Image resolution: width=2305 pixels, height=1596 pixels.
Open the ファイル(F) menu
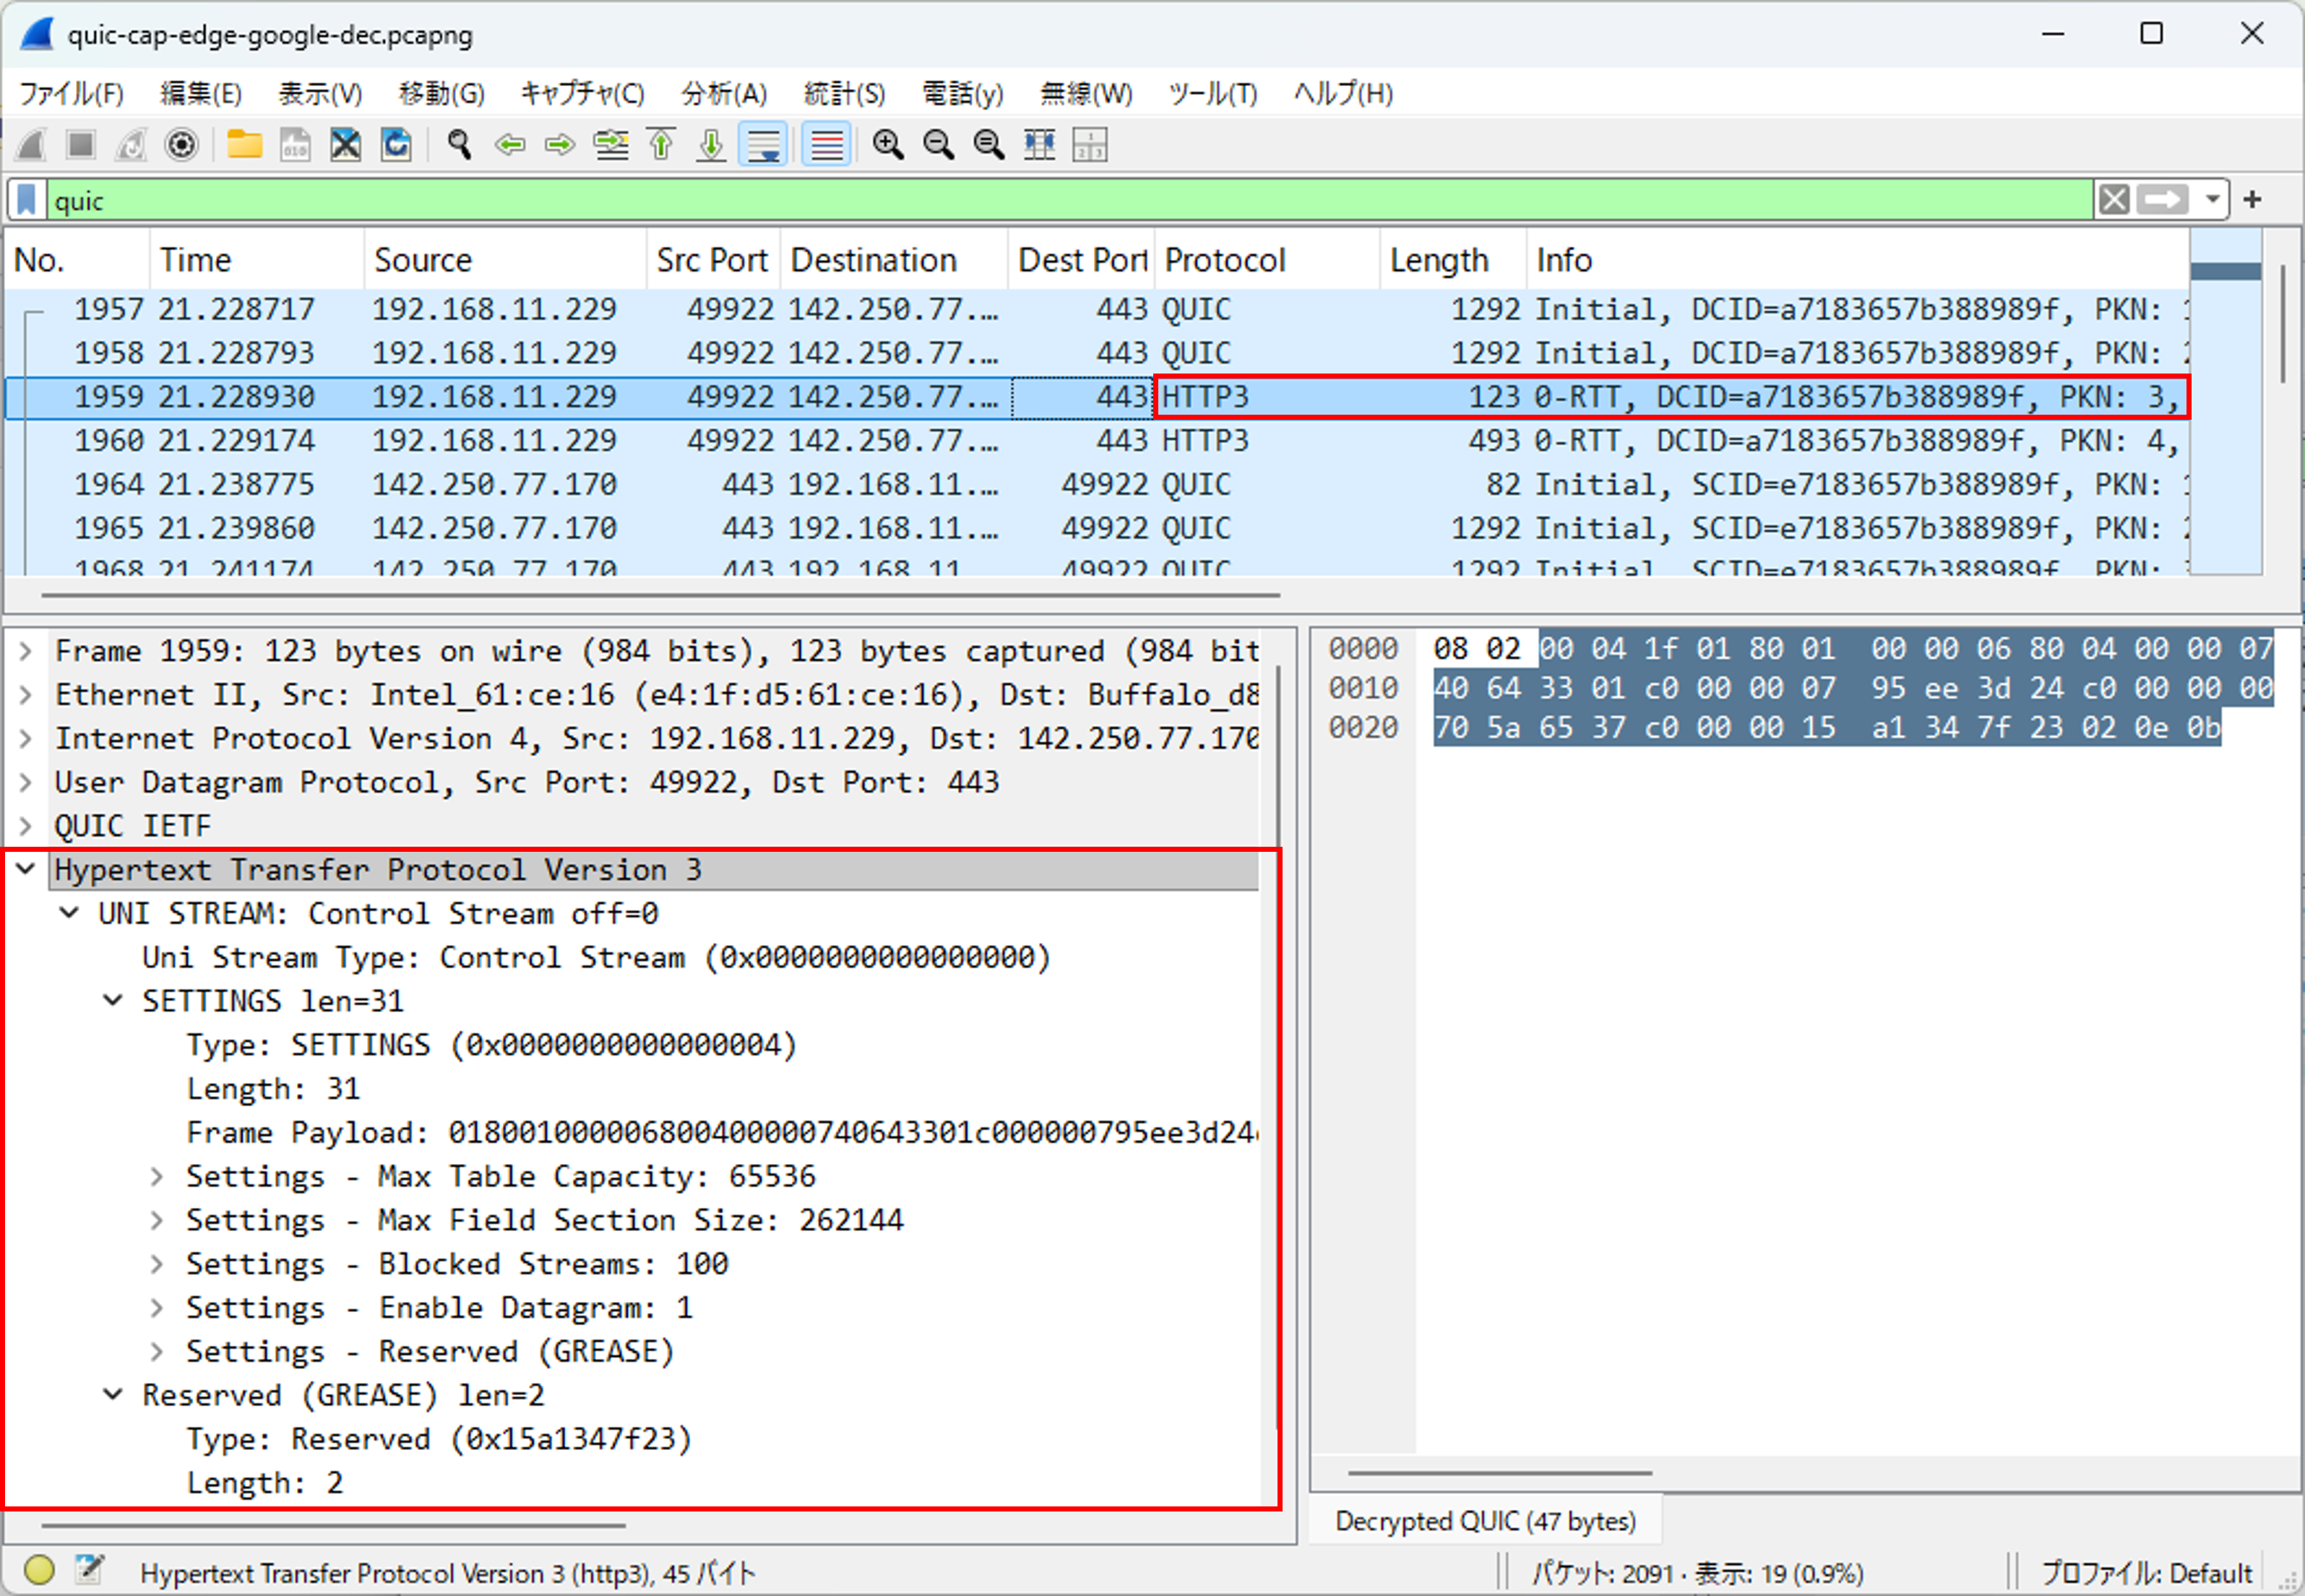(x=71, y=94)
